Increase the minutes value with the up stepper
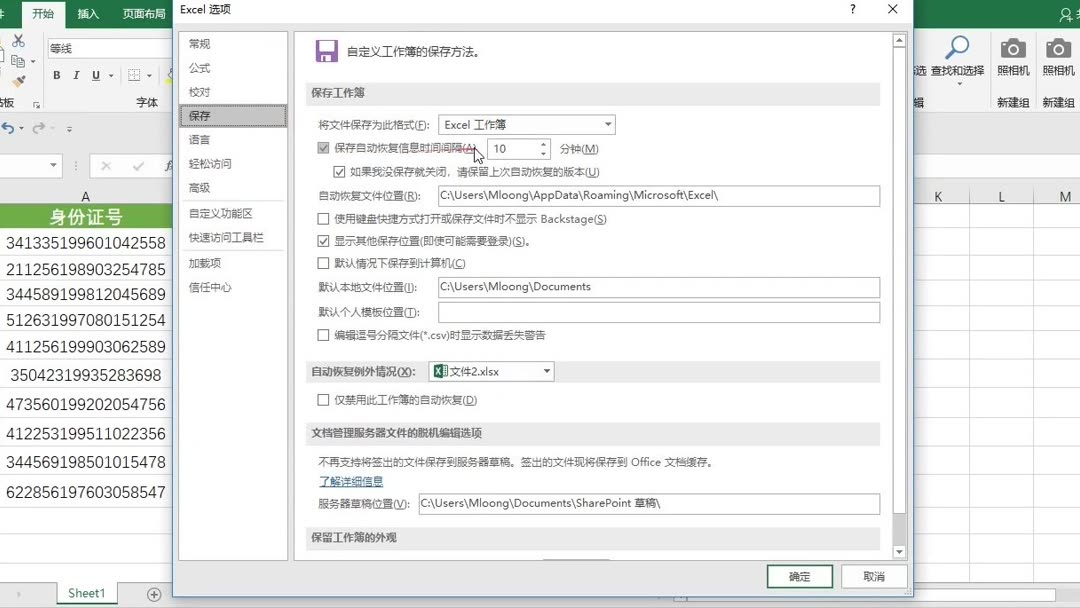 click(x=544, y=144)
